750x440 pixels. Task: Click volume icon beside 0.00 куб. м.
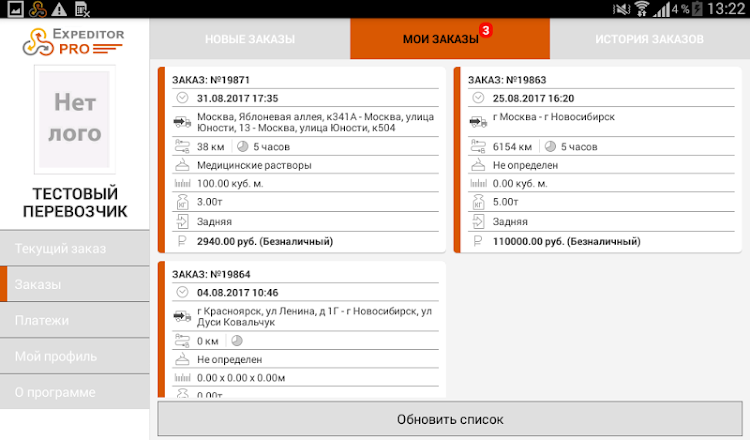click(478, 183)
